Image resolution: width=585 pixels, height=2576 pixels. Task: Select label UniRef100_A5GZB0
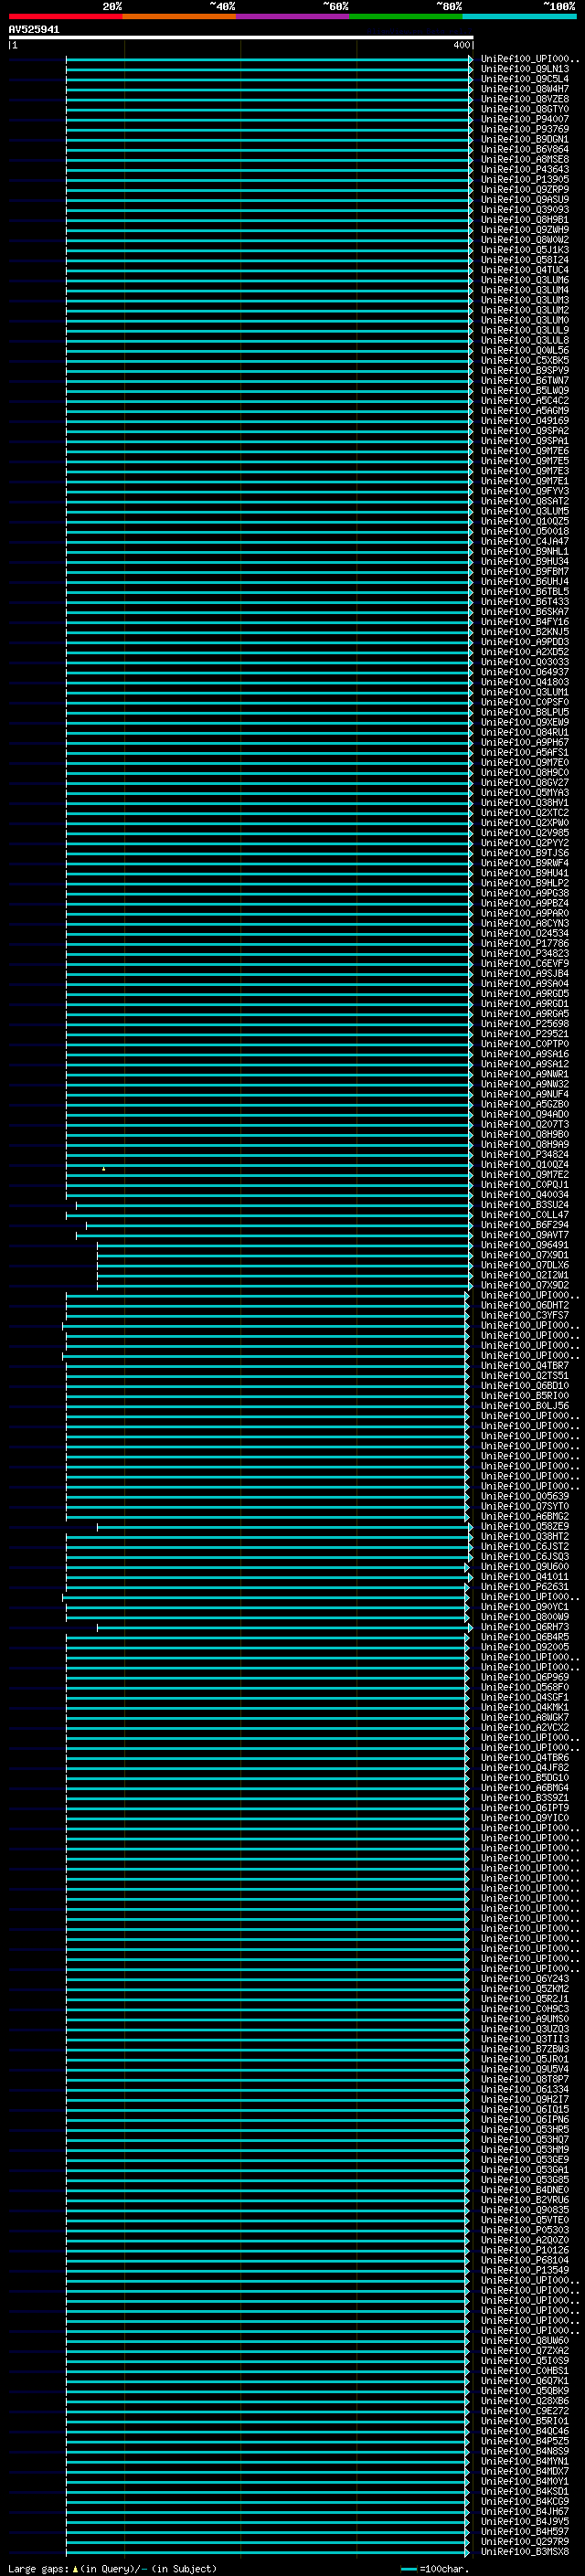point(525,1104)
